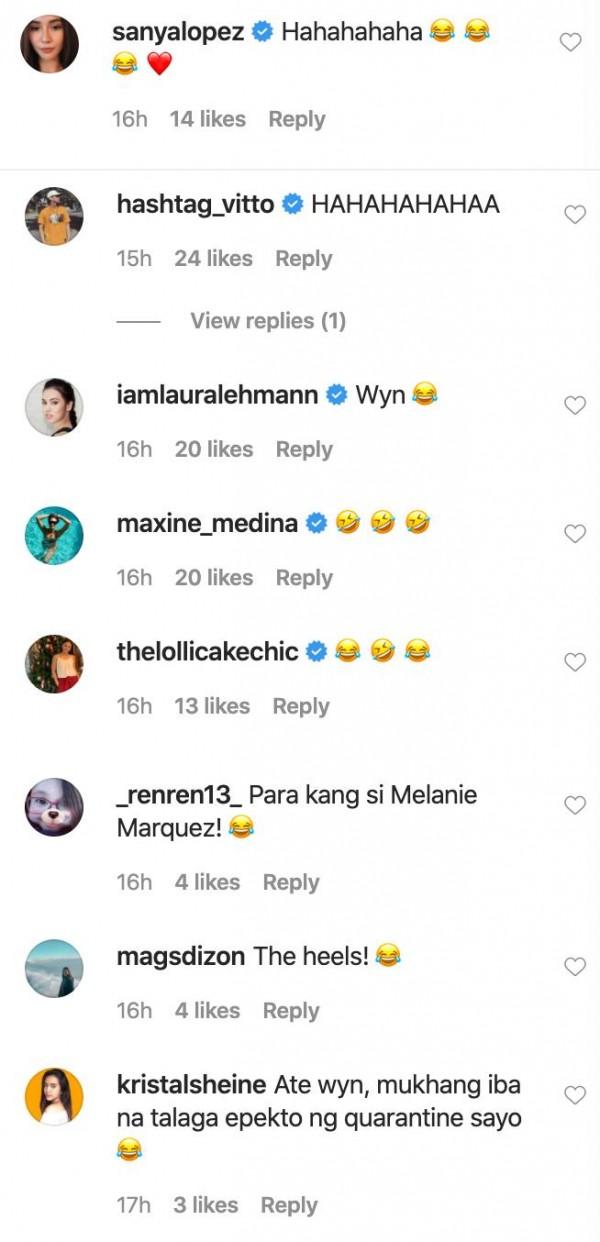Like iamlauralehmann's comment via heart icon
Image resolution: width=600 pixels, height=1242 pixels.
(x=574, y=405)
